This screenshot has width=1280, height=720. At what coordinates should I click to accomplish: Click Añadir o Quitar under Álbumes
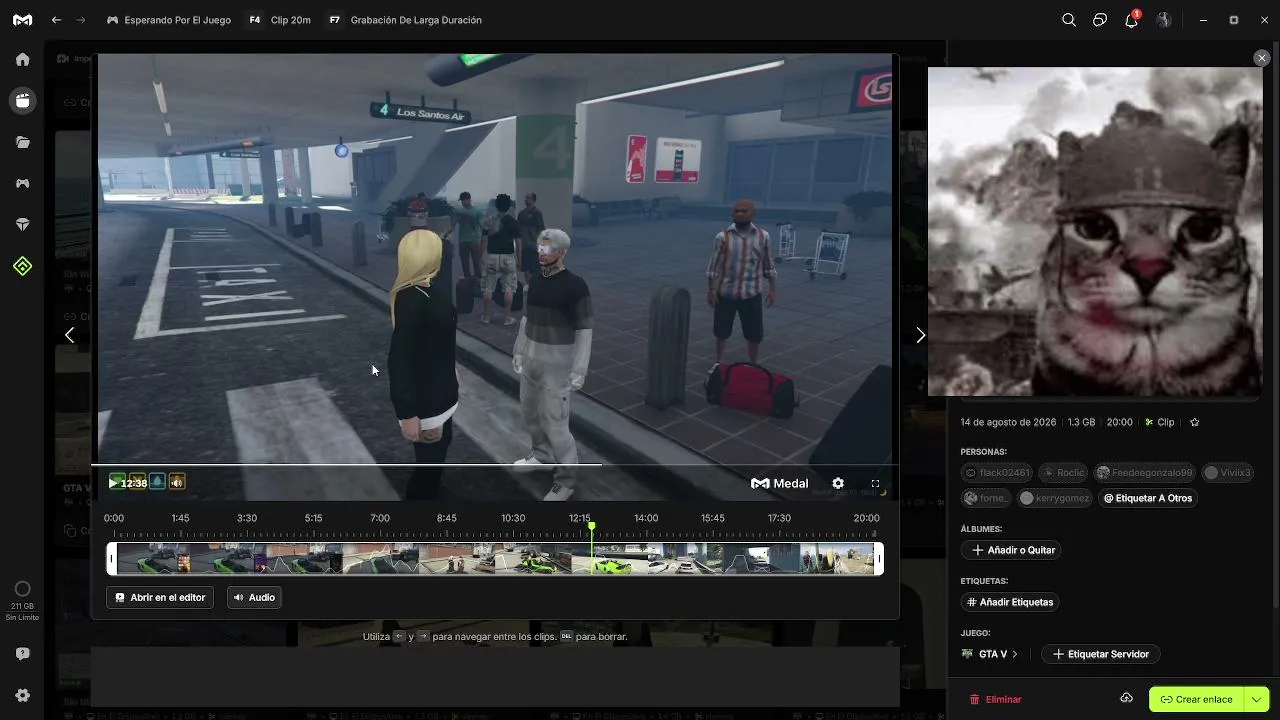(x=1013, y=550)
